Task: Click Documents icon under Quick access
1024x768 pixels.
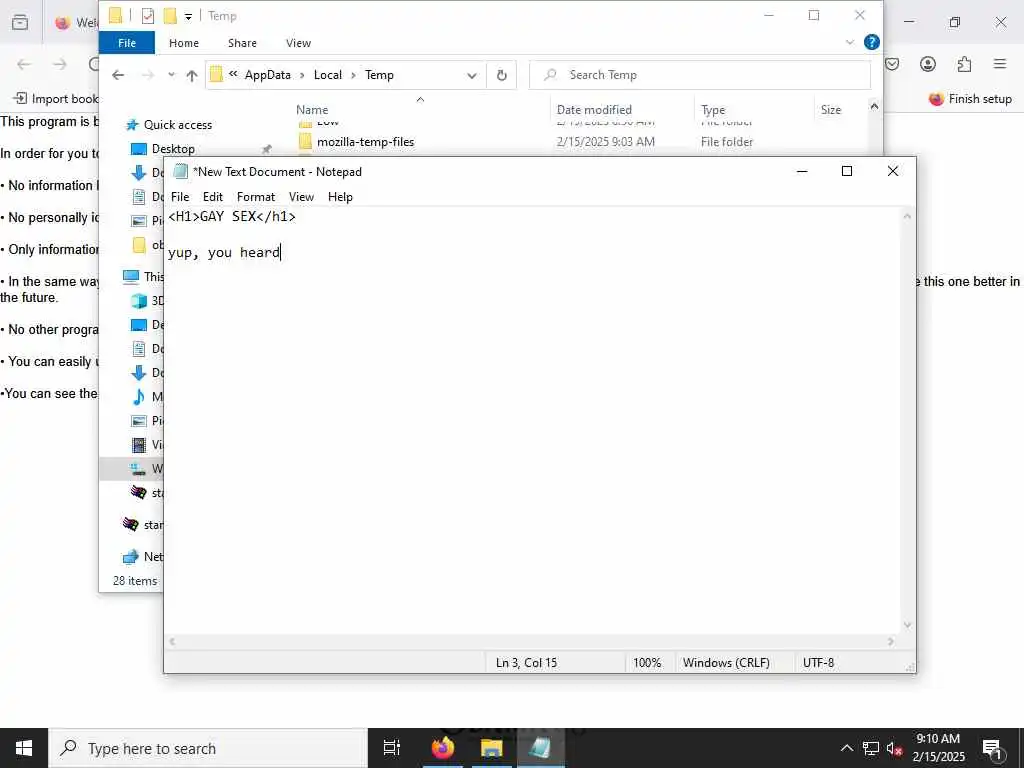Action: point(138,197)
